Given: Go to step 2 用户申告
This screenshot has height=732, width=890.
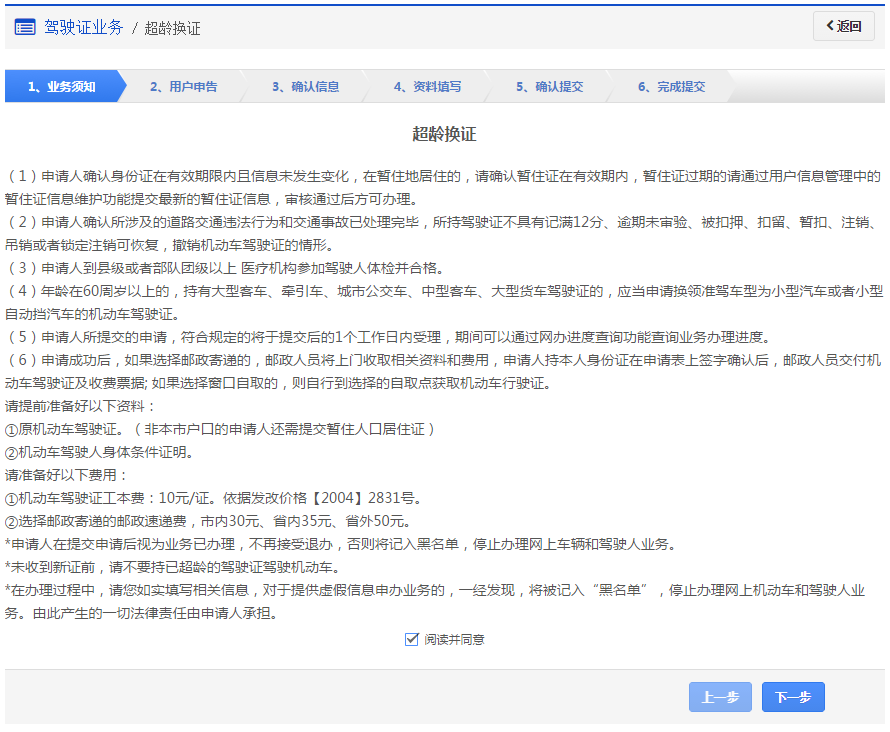Looking at the screenshot, I should click(183, 87).
